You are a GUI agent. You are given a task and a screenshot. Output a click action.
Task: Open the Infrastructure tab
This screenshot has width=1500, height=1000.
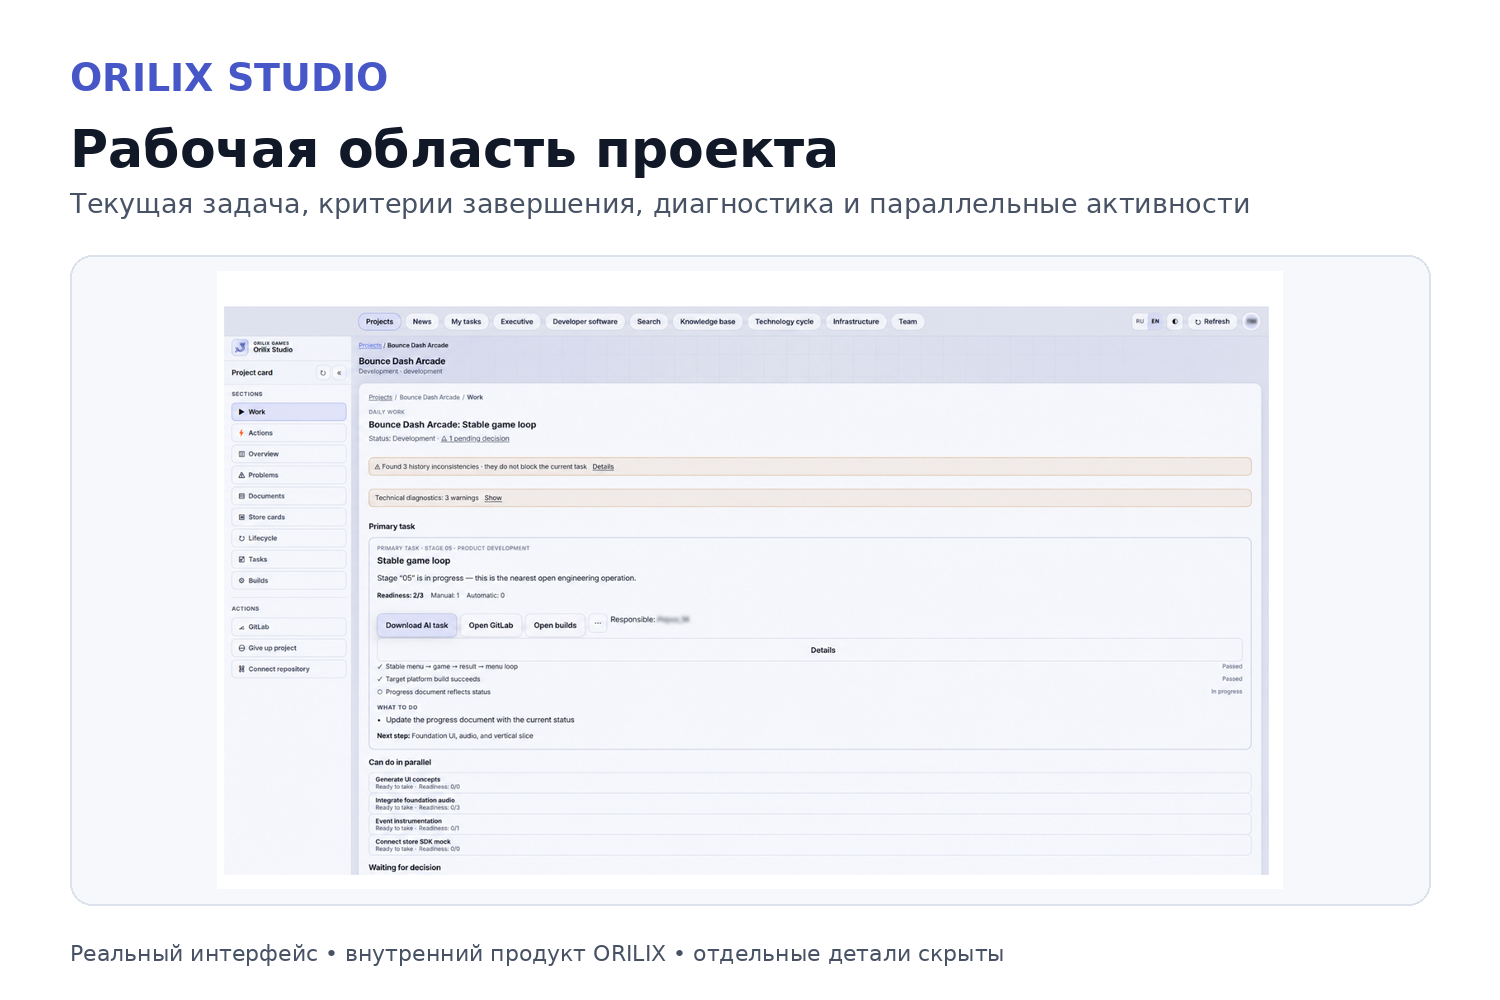(856, 322)
